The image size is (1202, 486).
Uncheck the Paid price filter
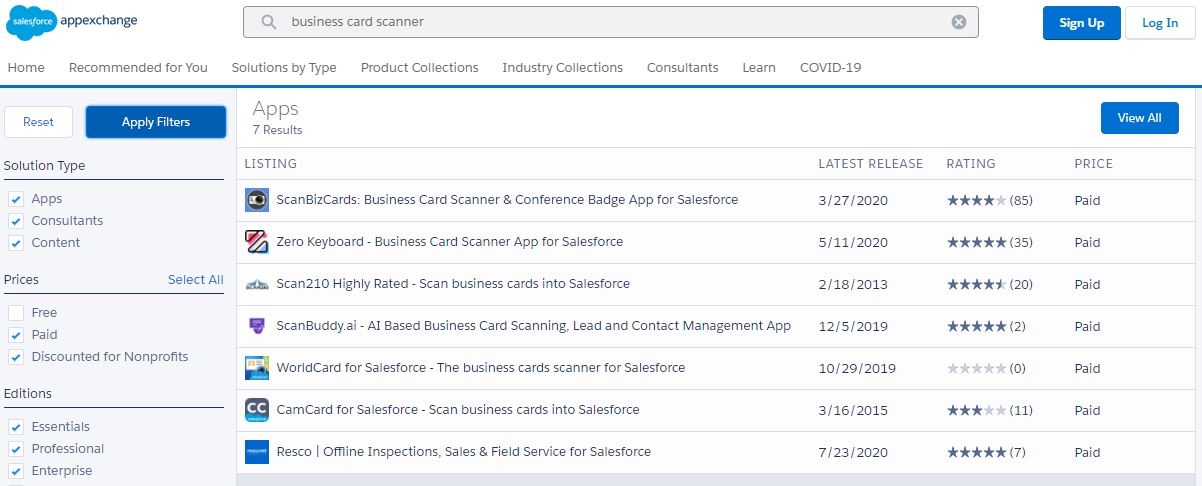(x=16, y=335)
